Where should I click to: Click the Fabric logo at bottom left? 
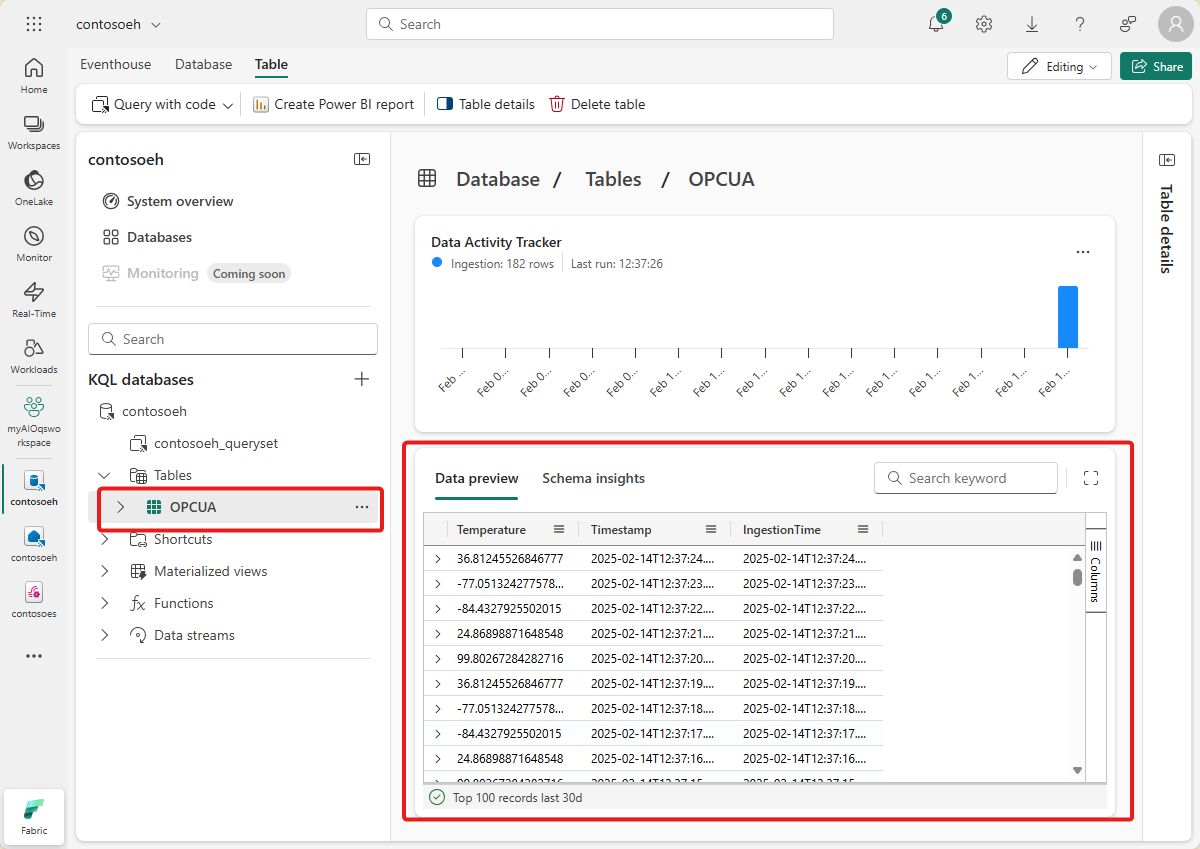[x=33, y=816]
